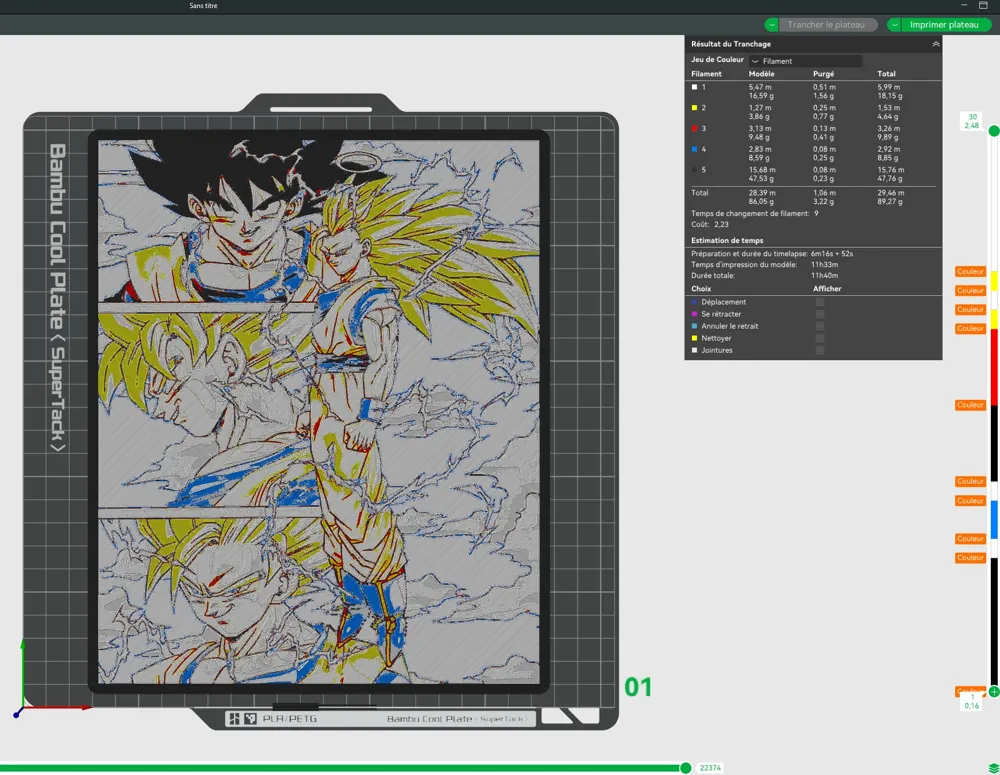Click the timelapse value 6m16s + 52s
This screenshot has width=1000, height=775.
coord(832,254)
